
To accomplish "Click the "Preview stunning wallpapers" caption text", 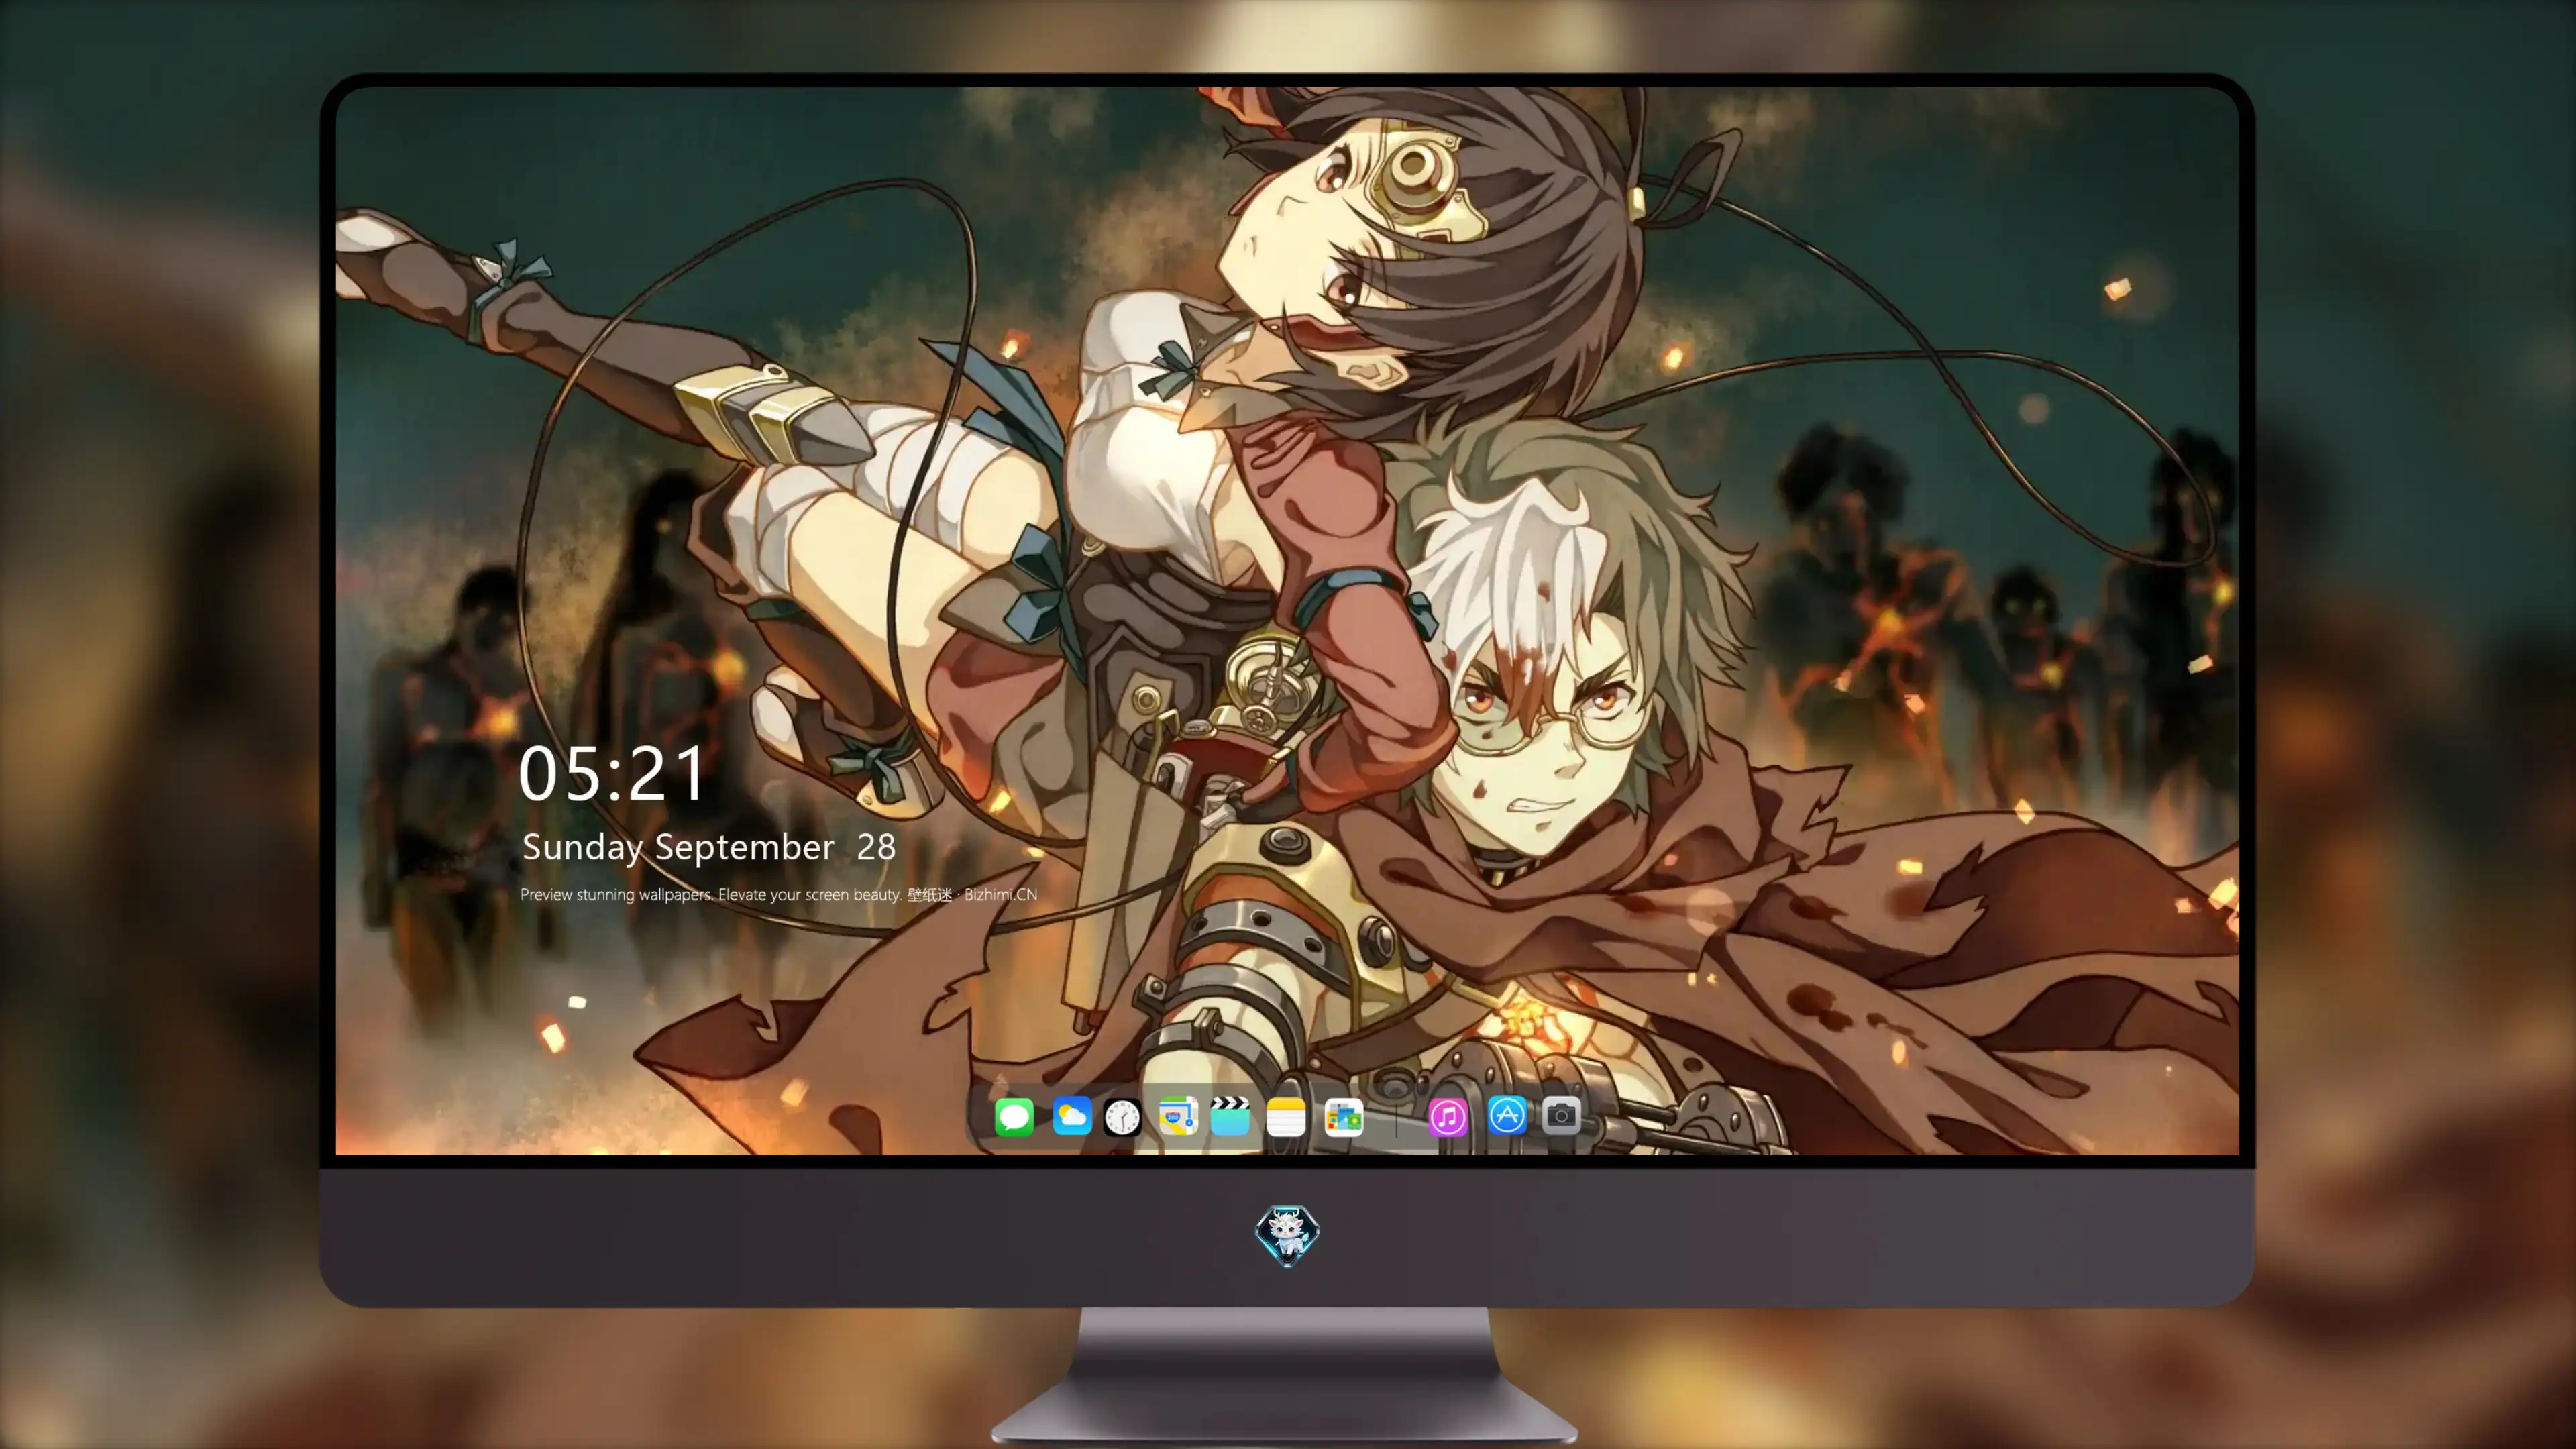I will [x=779, y=894].
